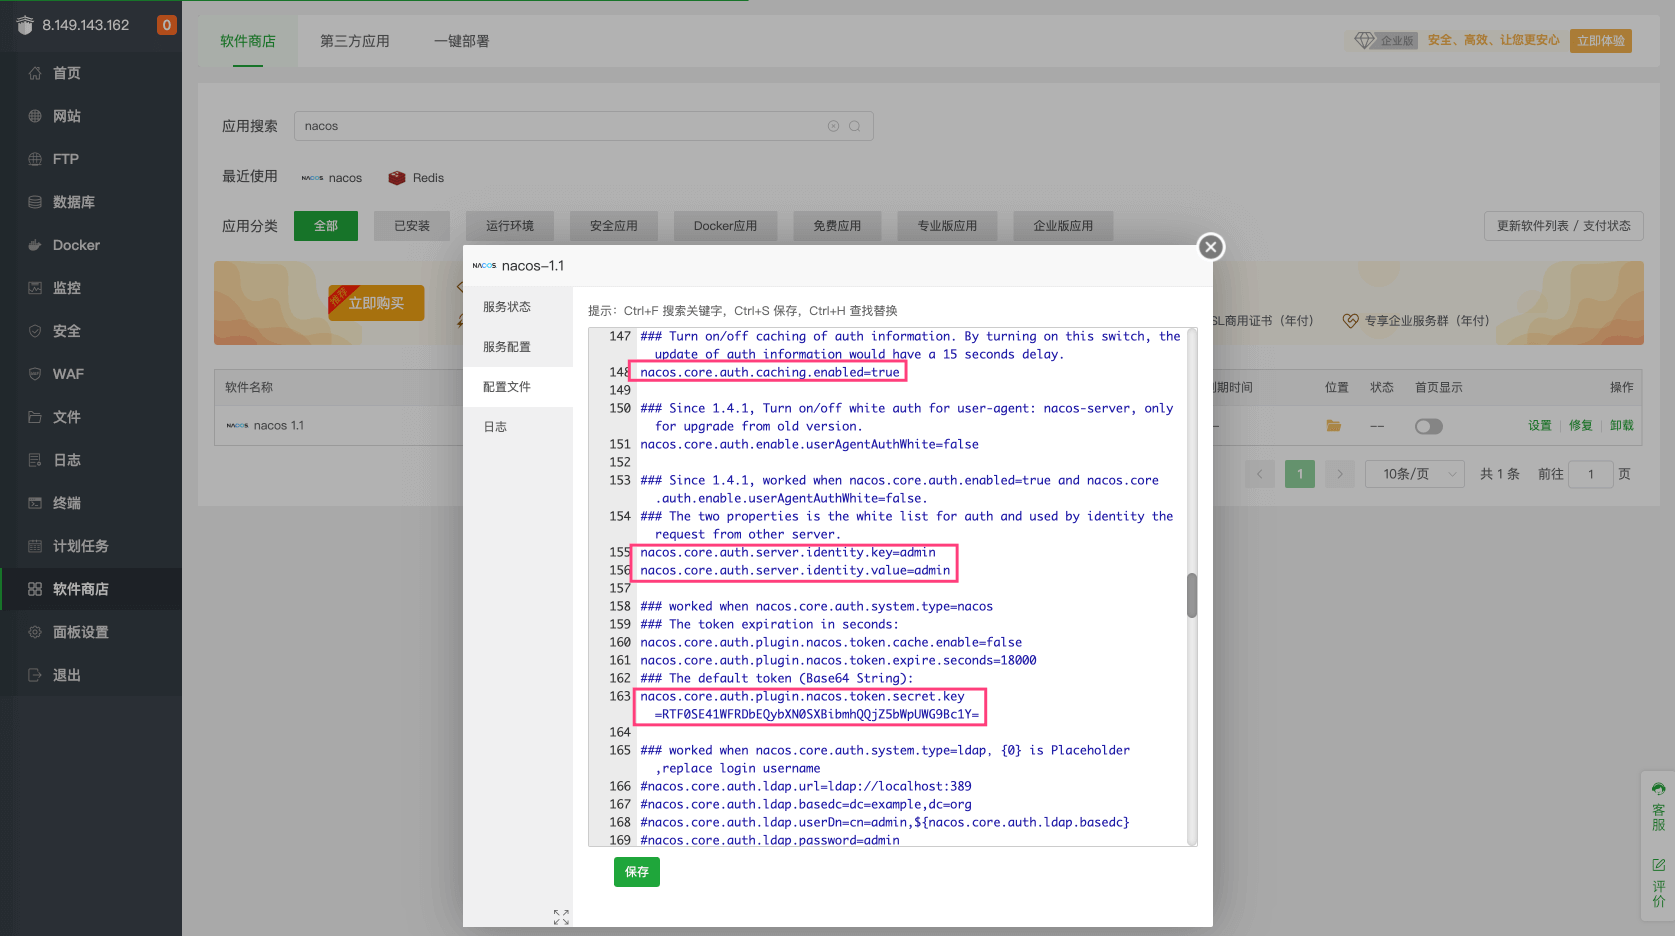The image size is (1675, 936).
Task: Open Docker from the sidebar
Action: [x=76, y=245]
